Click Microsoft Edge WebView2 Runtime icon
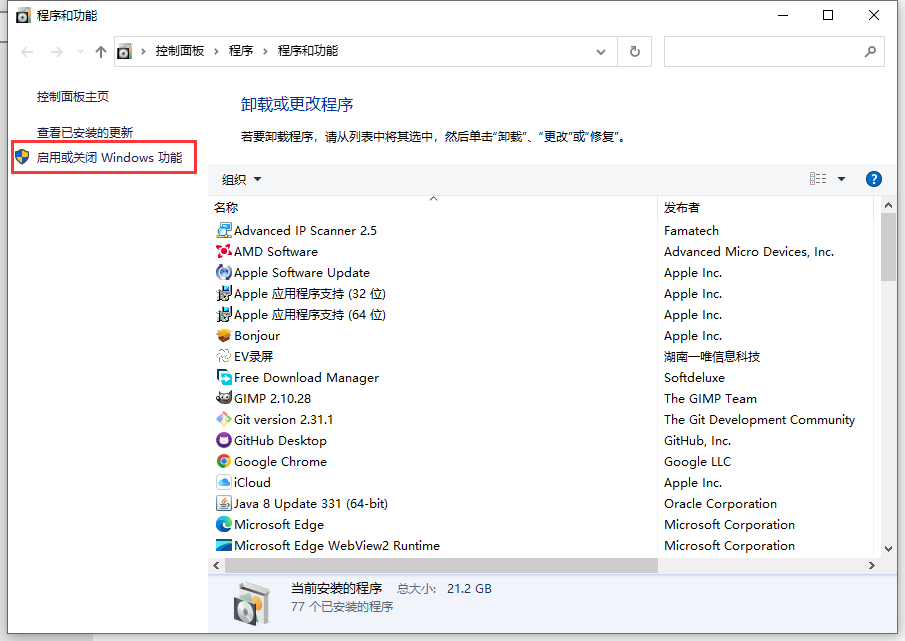This screenshot has width=905, height=641. point(223,545)
